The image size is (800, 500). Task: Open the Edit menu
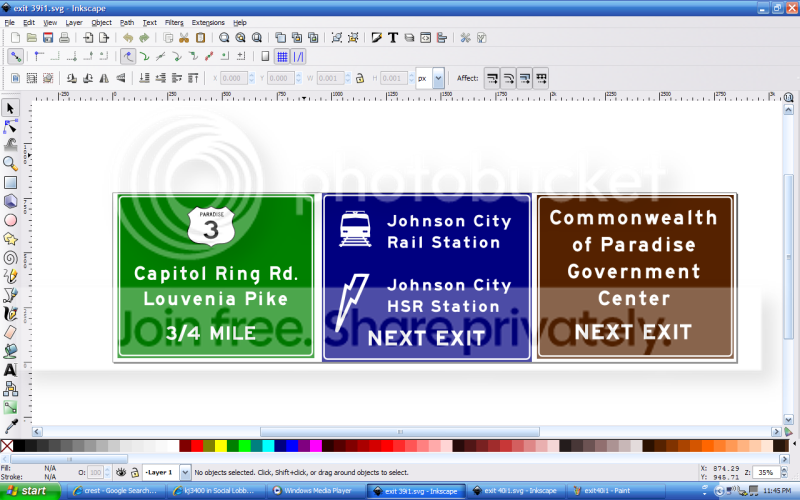point(29,22)
